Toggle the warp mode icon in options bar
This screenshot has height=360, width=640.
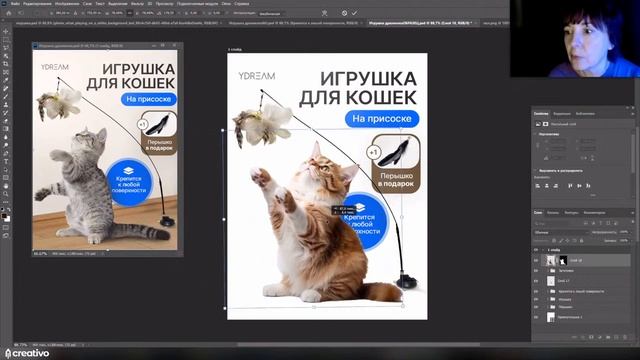pos(324,13)
